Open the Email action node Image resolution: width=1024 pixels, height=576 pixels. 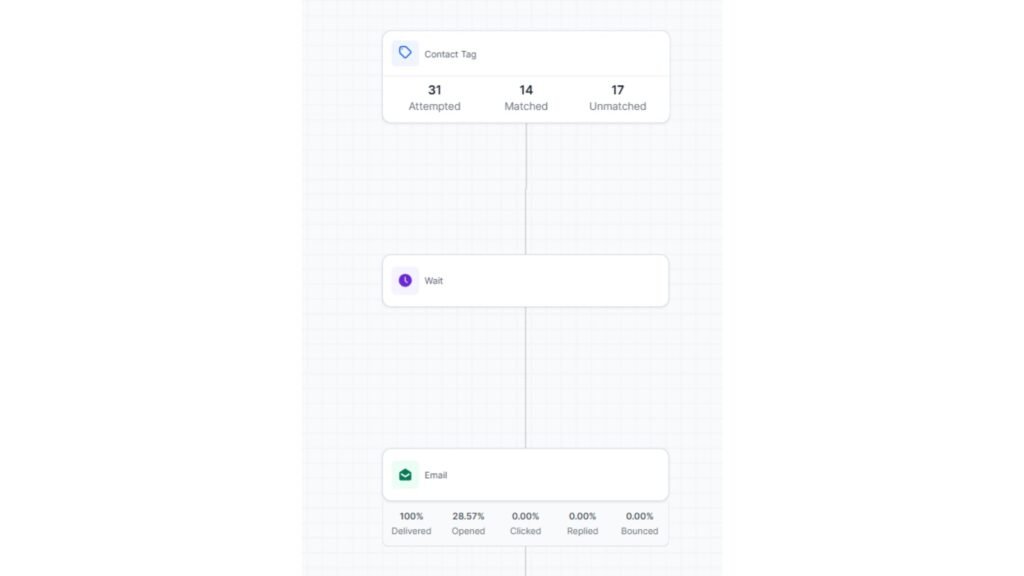coord(525,474)
